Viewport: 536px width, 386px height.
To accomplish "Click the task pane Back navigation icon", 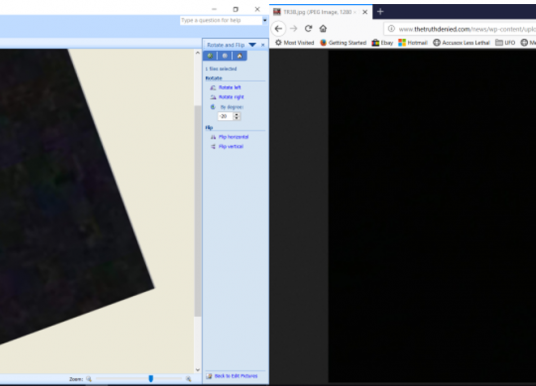I will tap(210, 56).
